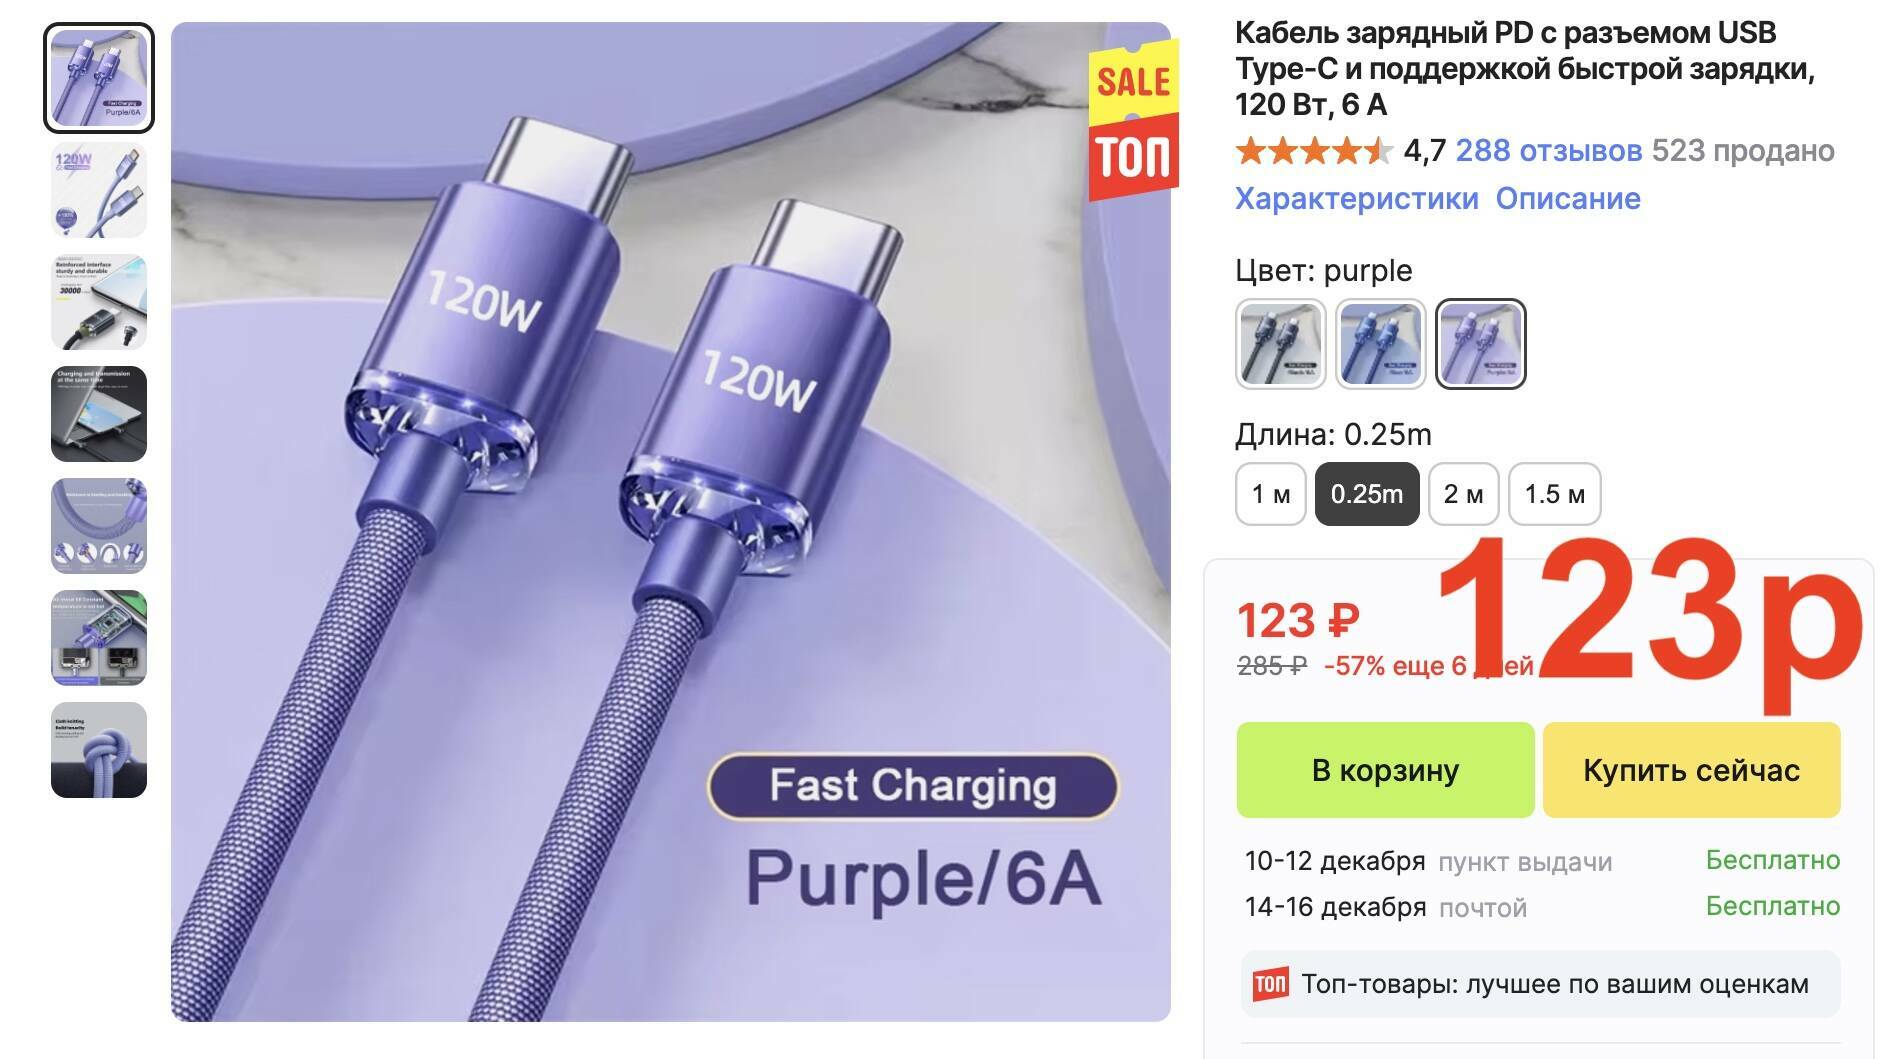Choose the black cable color swatch
The width and height of the screenshot is (1897, 1059).
tap(1281, 344)
